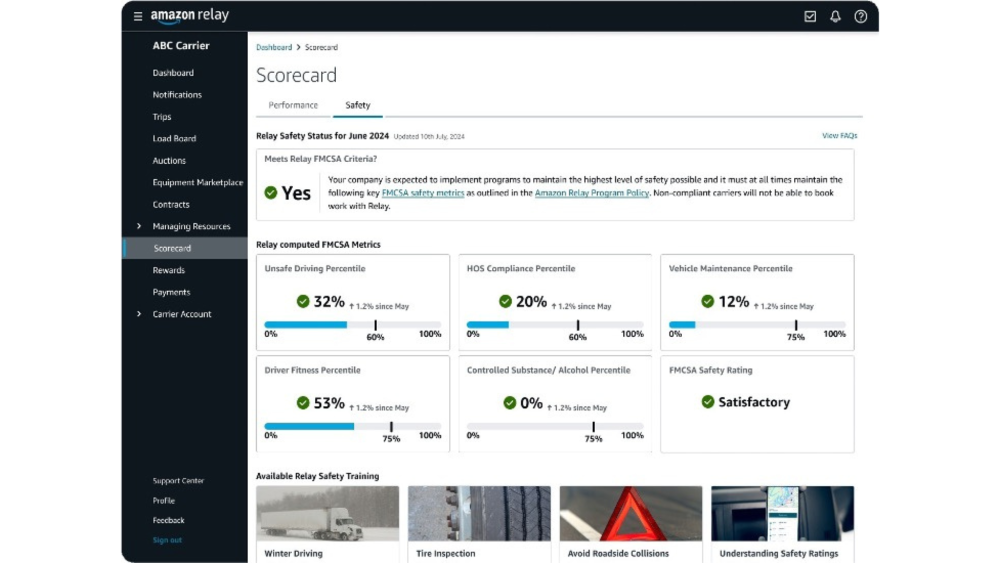
Task: Click the amazon relay logo
Action: coord(189,16)
